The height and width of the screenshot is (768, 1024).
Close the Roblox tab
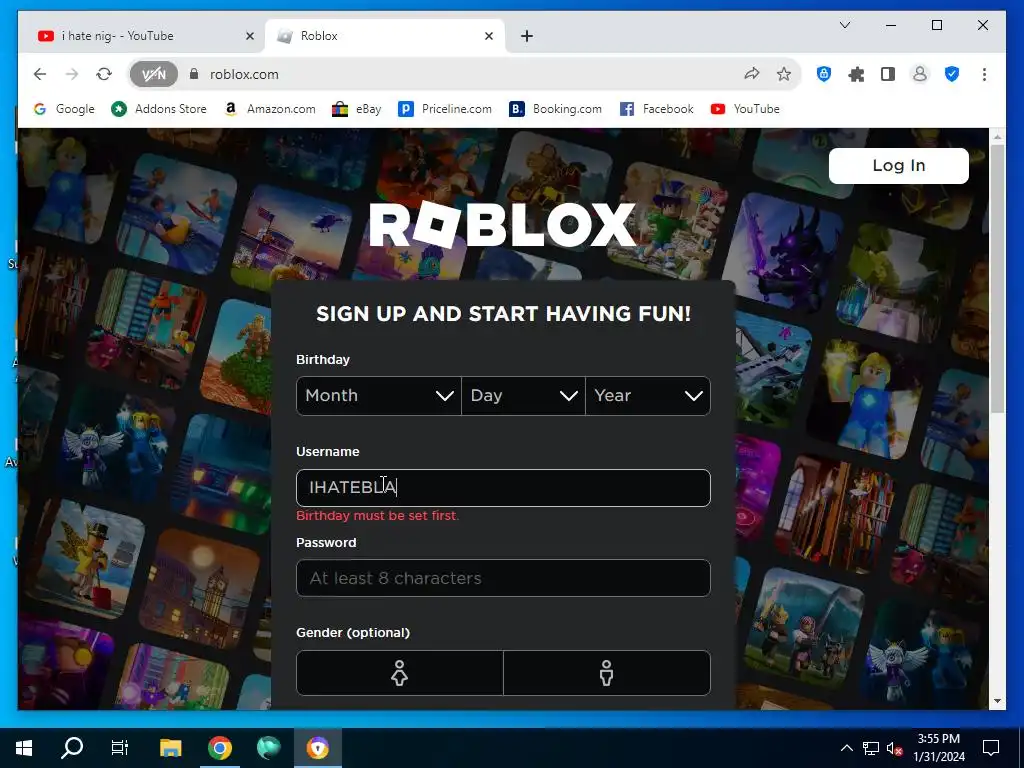click(488, 36)
